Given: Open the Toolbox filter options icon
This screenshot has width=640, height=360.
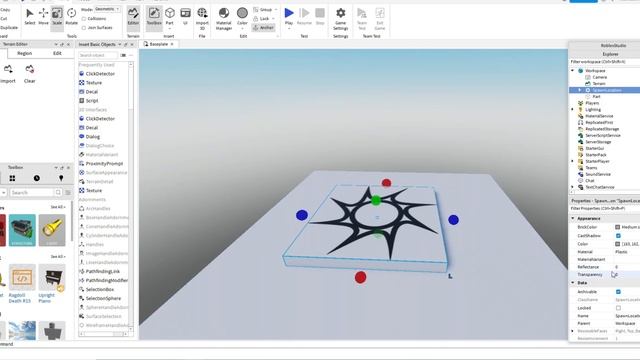Looking at the screenshot, I should point(68,192).
